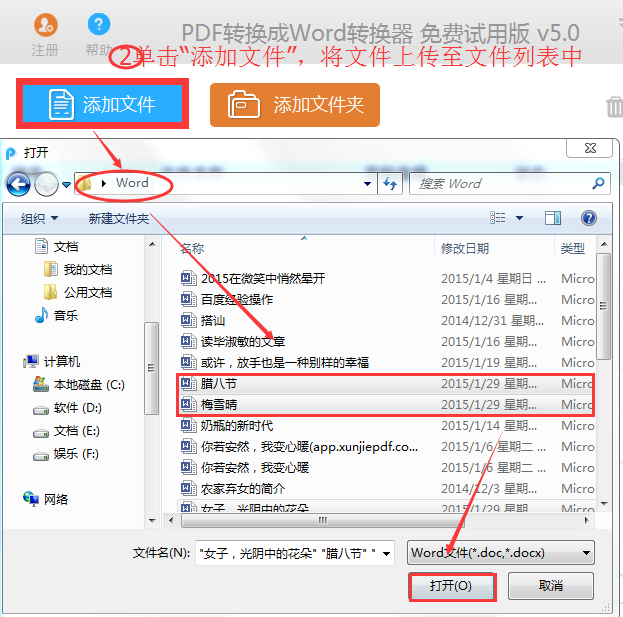Image resolution: width=623 pixels, height=617 pixels.
Task: Select file 奶瓶的新时代
Action: 237,426
